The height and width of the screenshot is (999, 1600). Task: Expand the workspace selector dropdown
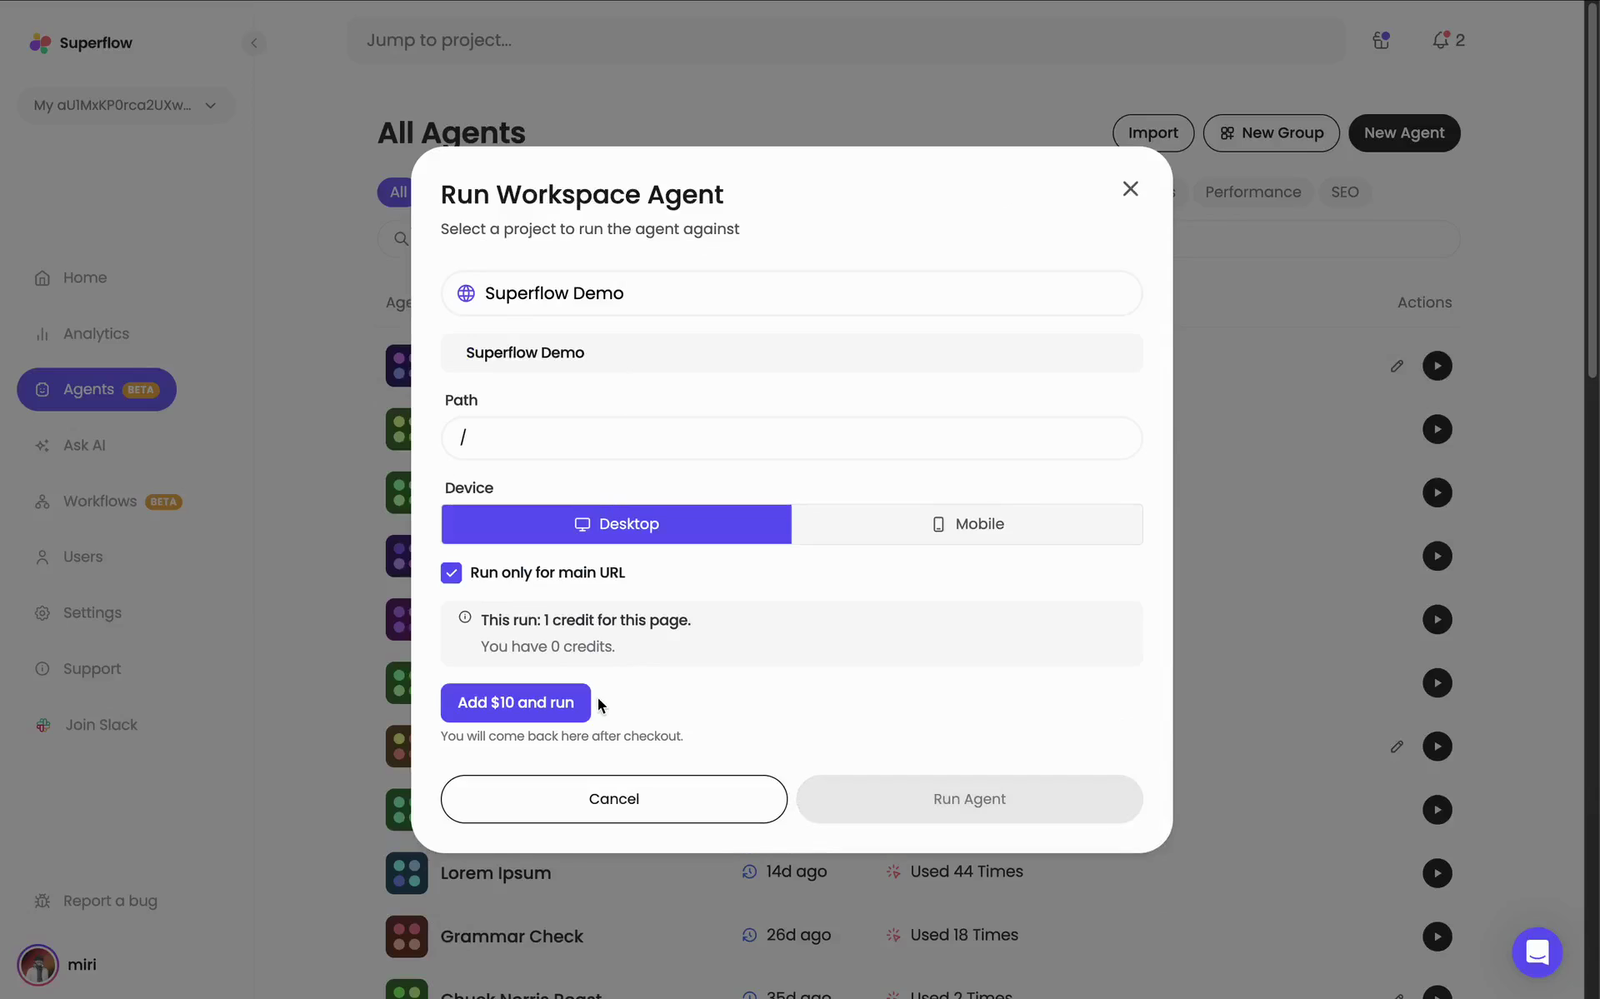[x=126, y=105]
